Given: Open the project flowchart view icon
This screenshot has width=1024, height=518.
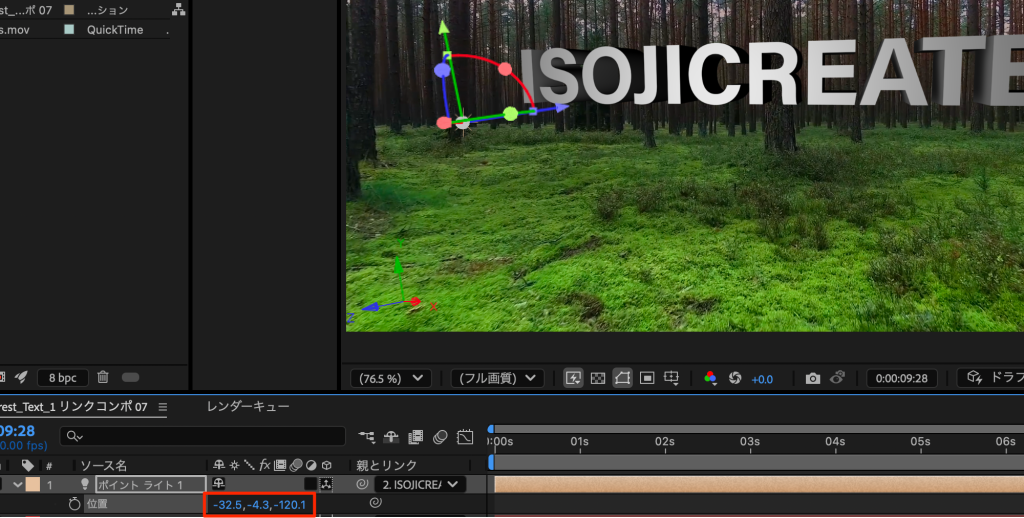Looking at the screenshot, I should tap(178, 10).
